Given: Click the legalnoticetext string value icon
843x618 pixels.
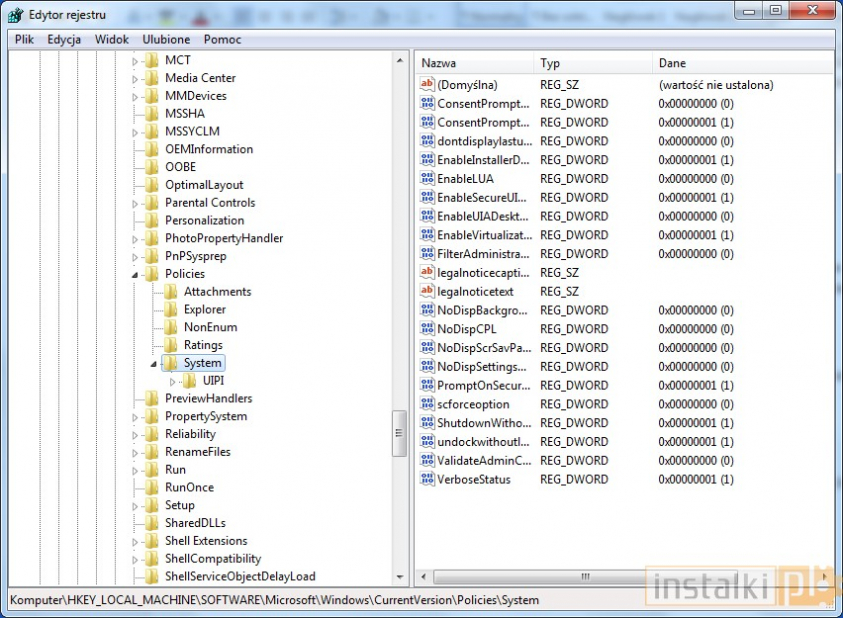Looking at the screenshot, I should coord(427,291).
